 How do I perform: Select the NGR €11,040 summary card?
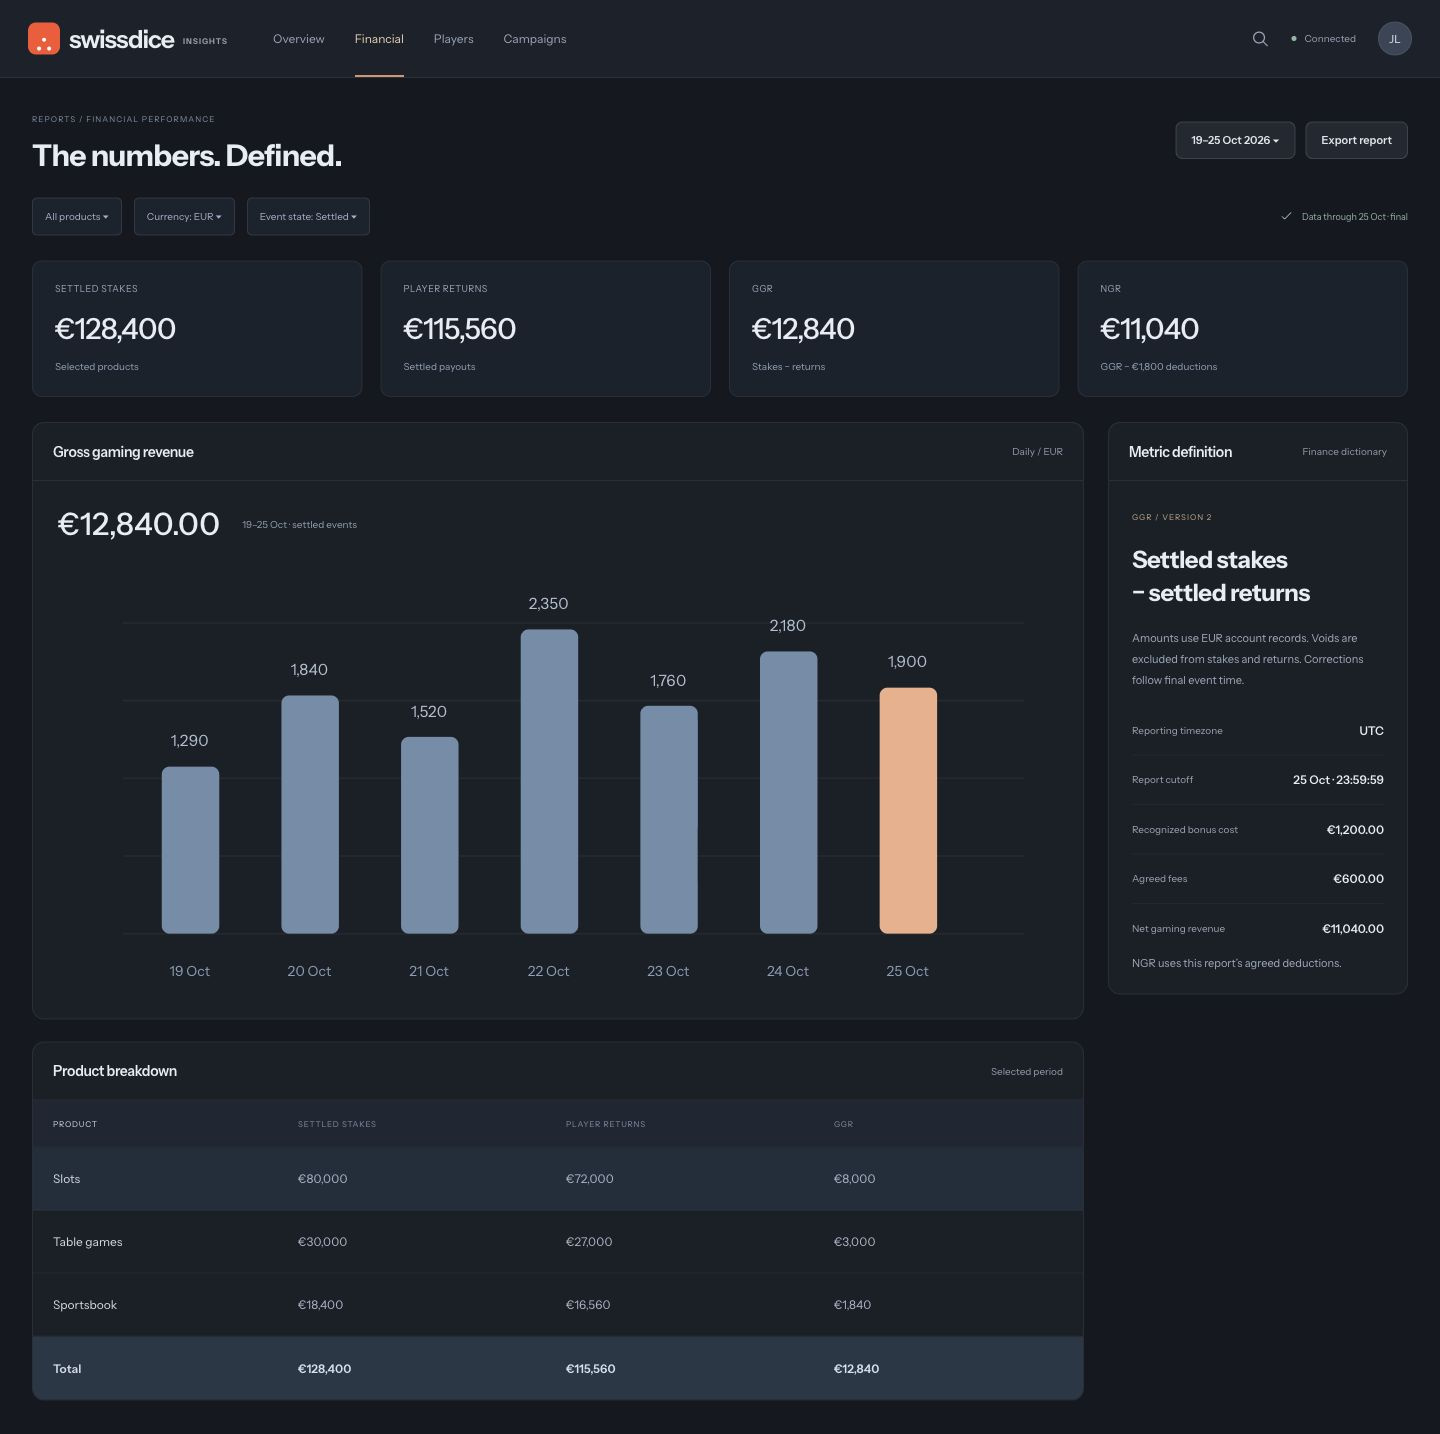pos(1242,329)
